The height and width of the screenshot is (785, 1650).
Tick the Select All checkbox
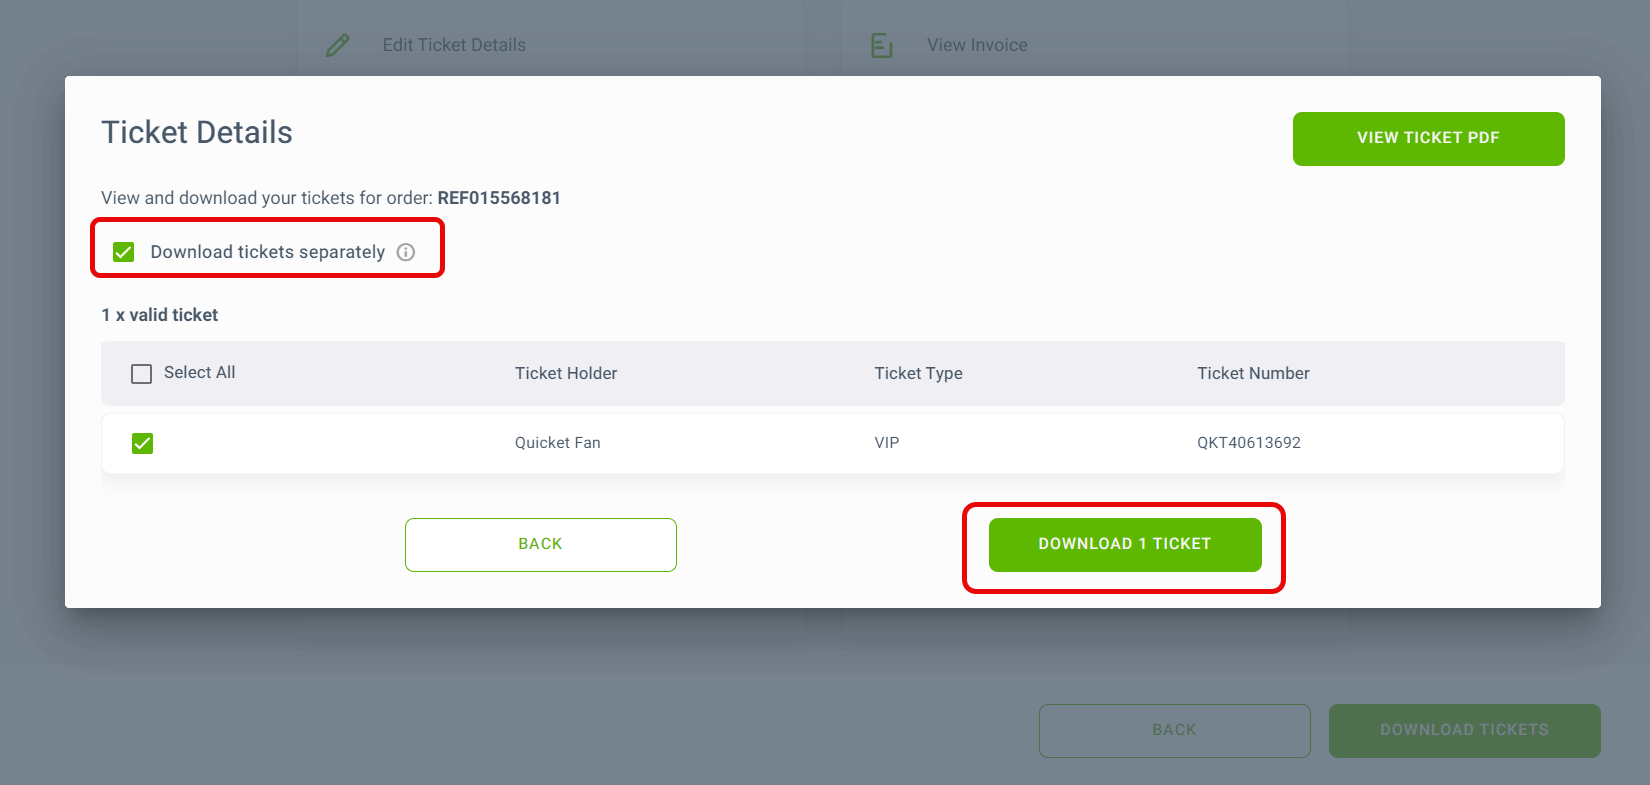(142, 373)
